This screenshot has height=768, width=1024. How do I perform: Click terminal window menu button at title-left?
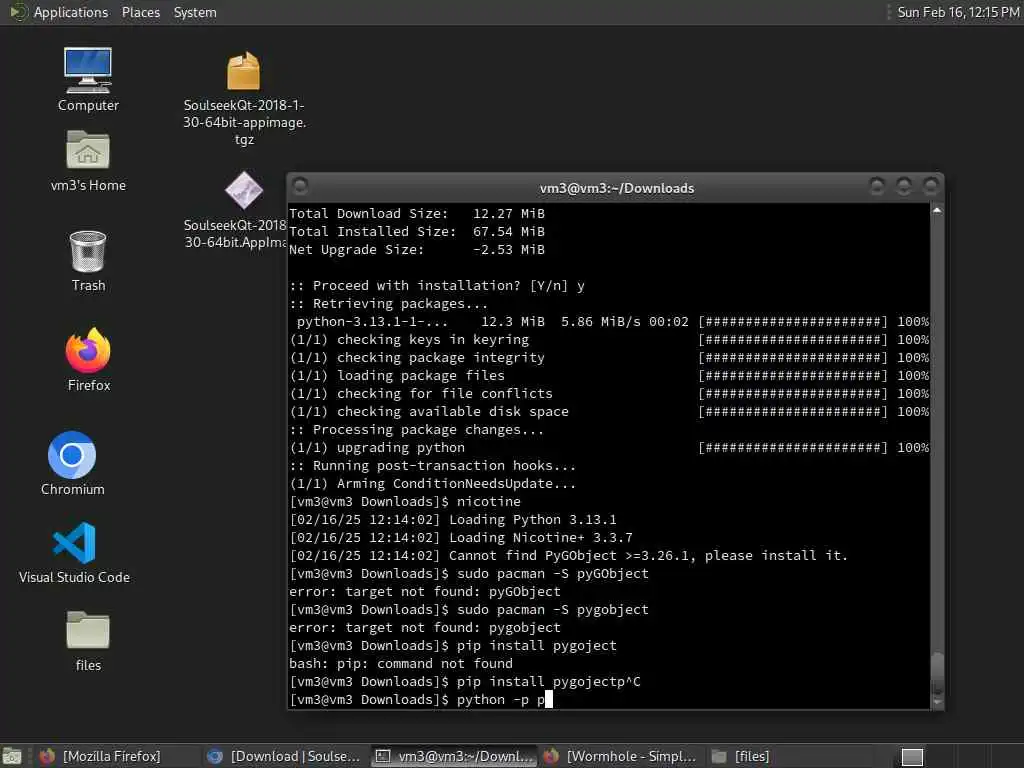click(300, 187)
